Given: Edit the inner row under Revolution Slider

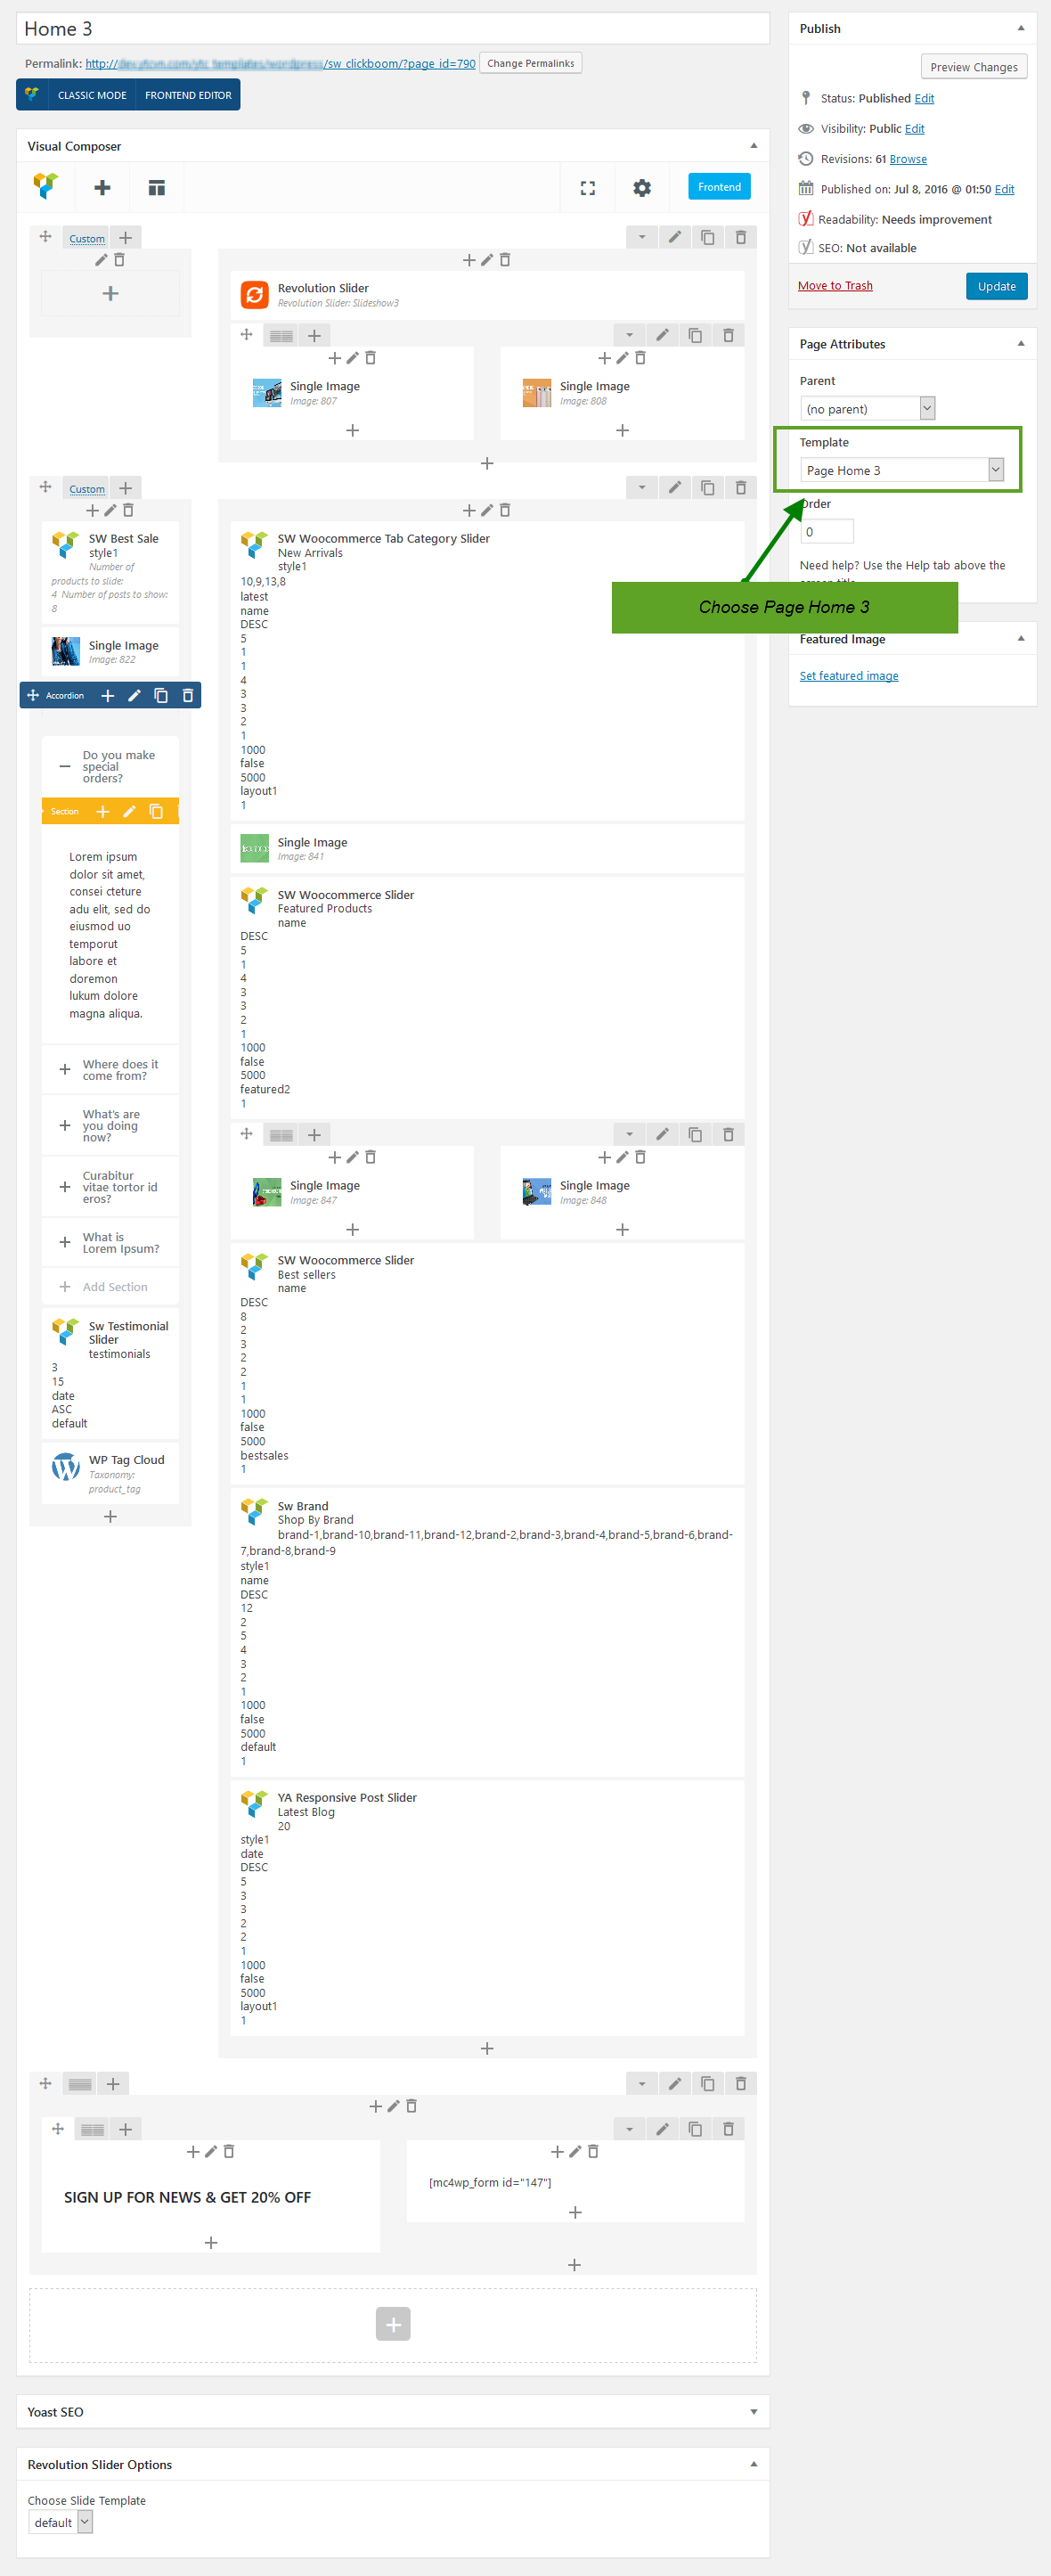Looking at the screenshot, I should coord(662,335).
